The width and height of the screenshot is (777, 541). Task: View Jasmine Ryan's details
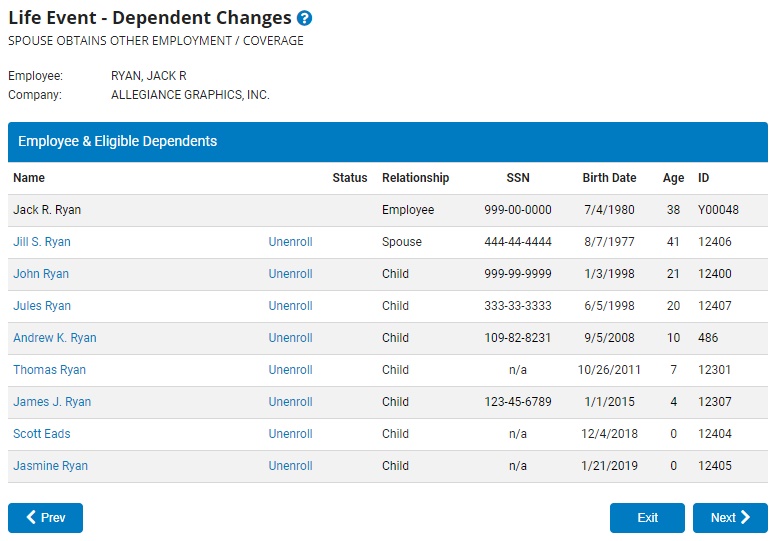pyautogui.click(x=50, y=466)
